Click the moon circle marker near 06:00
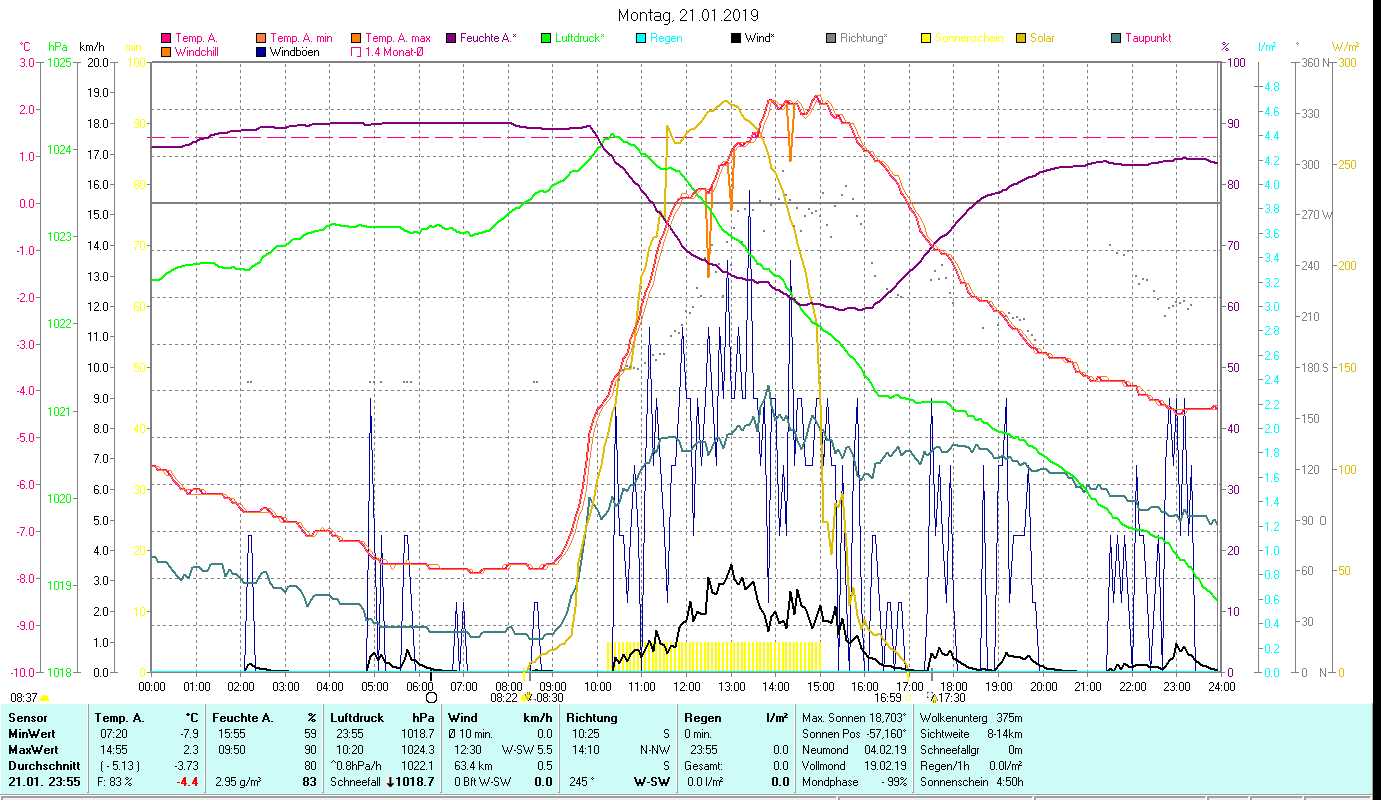 (431, 697)
